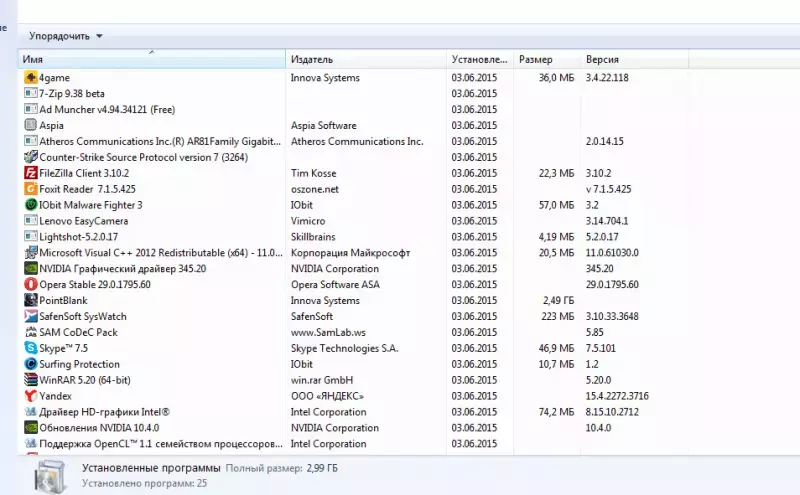Select the Aspia application icon
Image resolution: width=800 pixels, height=495 pixels.
tap(31, 125)
